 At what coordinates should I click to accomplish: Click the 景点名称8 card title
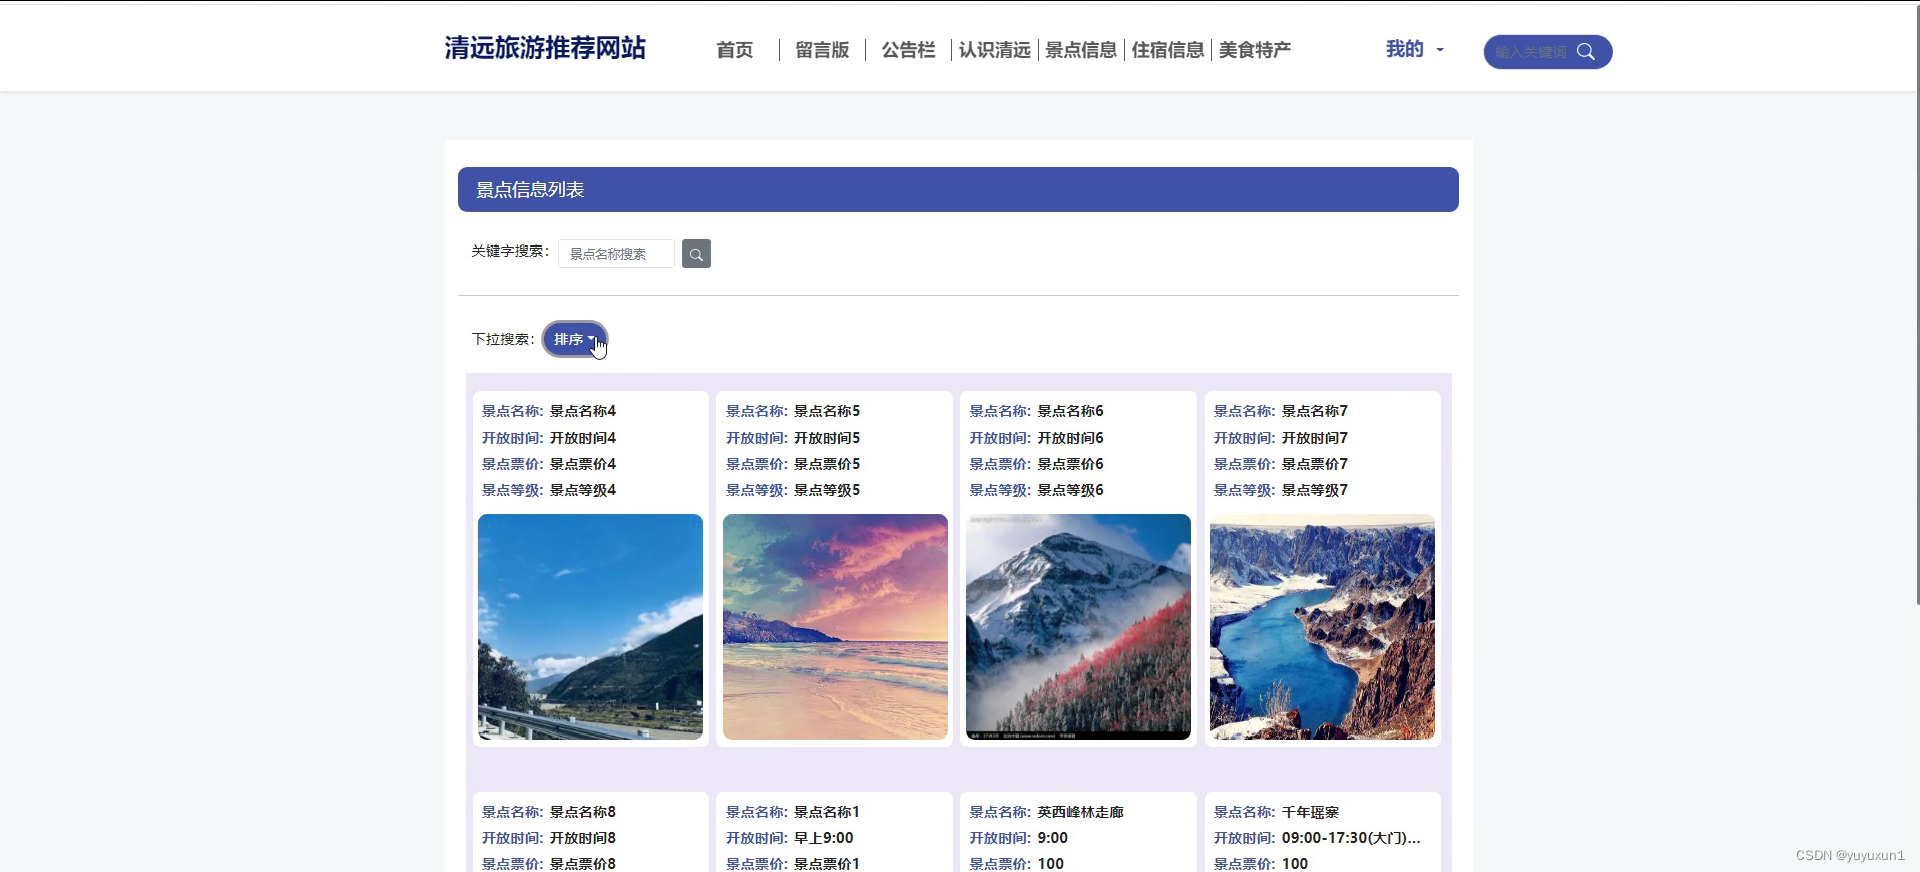(x=583, y=812)
